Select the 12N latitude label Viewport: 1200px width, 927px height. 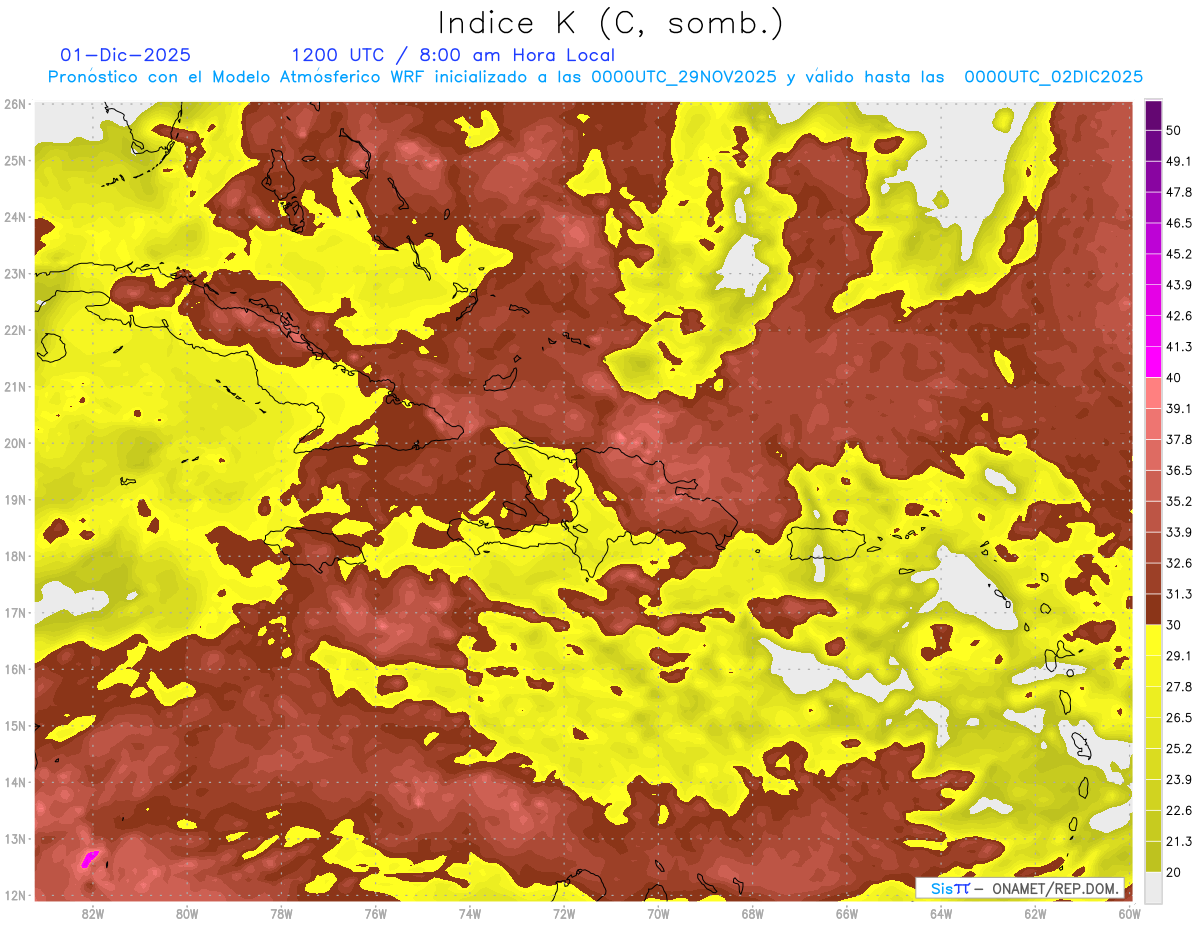(x=15, y=895)
